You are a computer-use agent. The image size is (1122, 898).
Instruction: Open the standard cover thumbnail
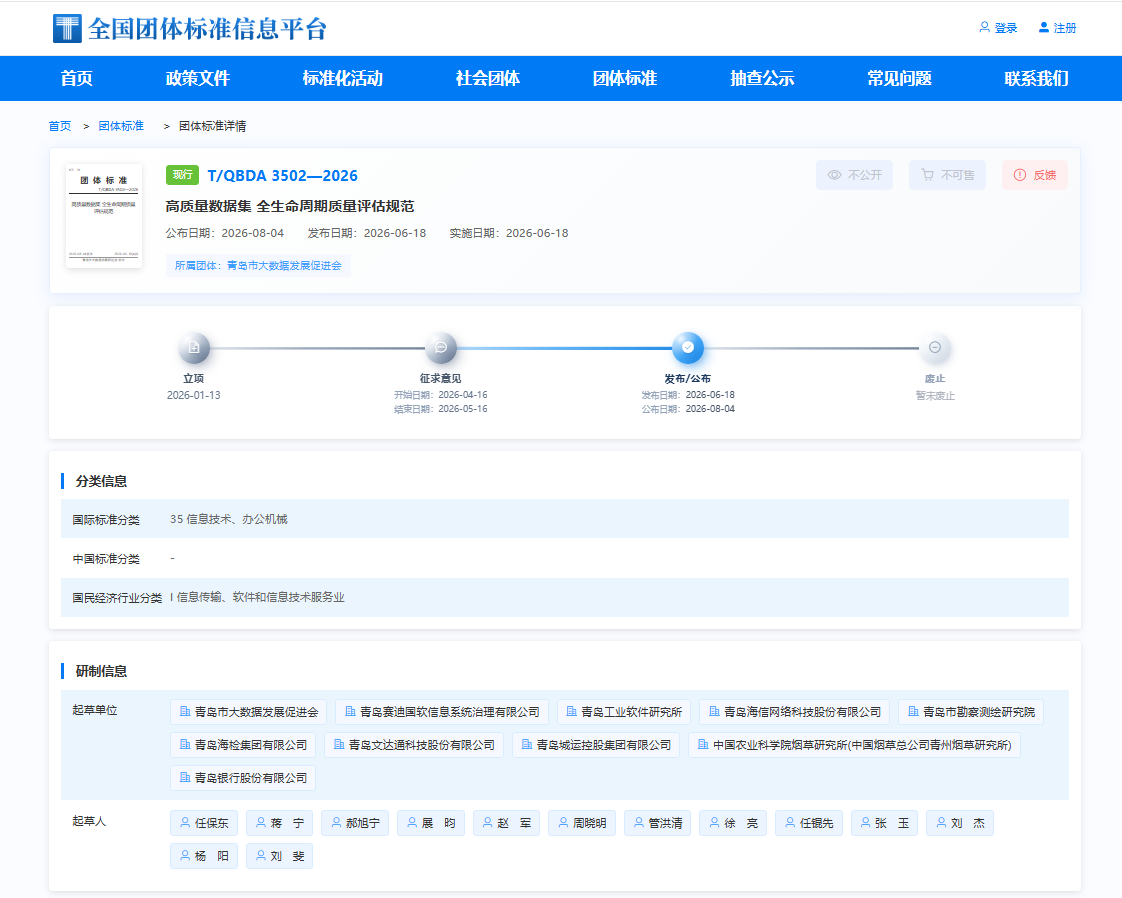(x=104, y=216)
